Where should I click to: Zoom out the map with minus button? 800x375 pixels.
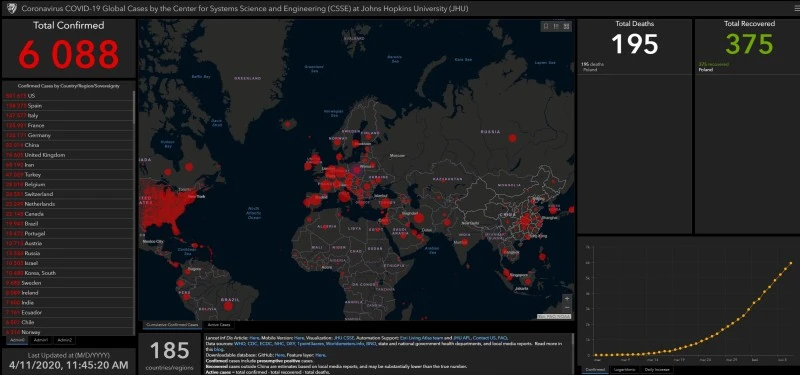point(567,308)
